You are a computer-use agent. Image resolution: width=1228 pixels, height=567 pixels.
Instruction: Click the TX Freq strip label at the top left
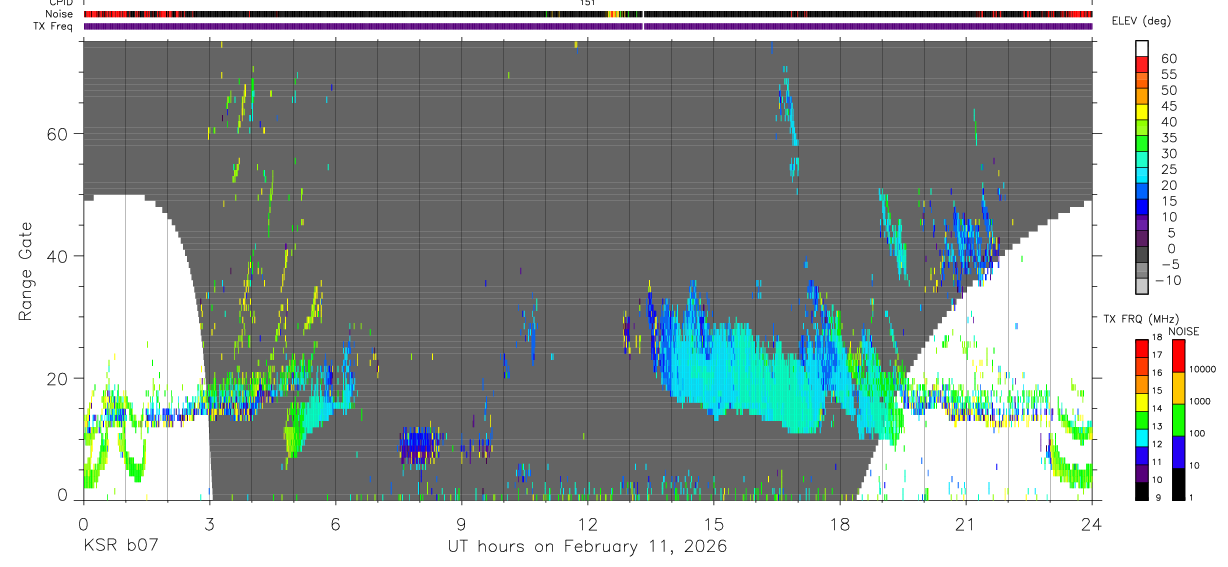[x=55, y=26]
